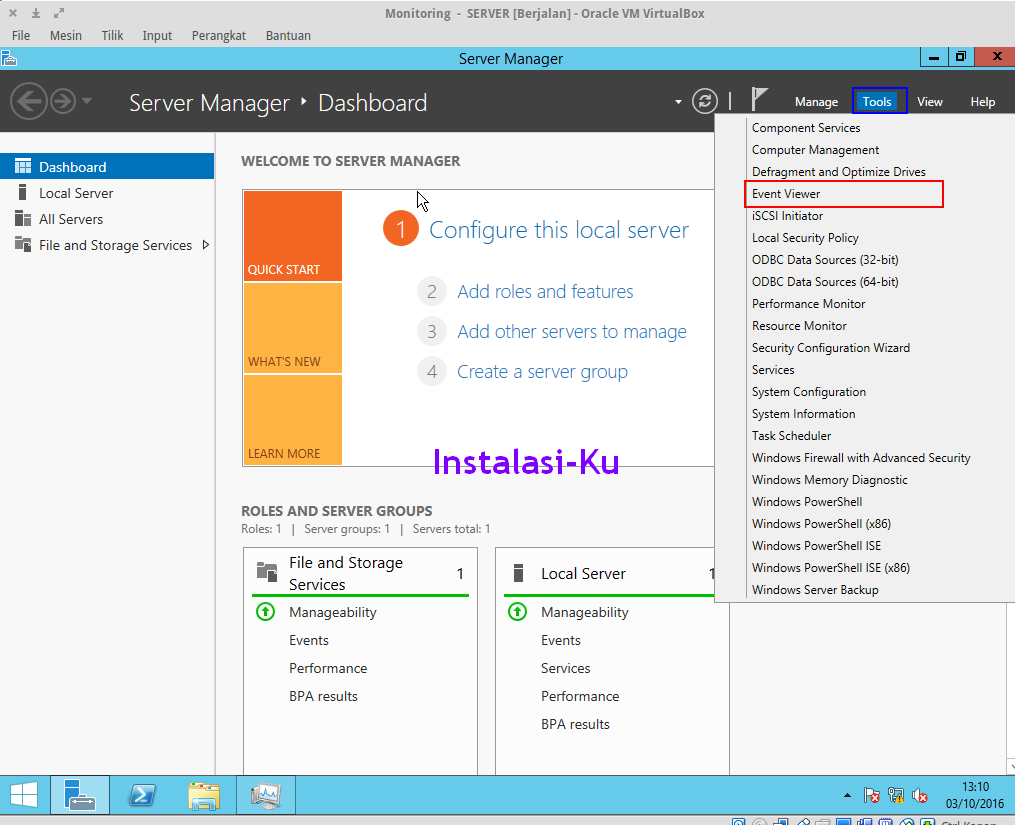Refresh the Server Manager dashboard
1015x825 pixels.
[704, 101]
